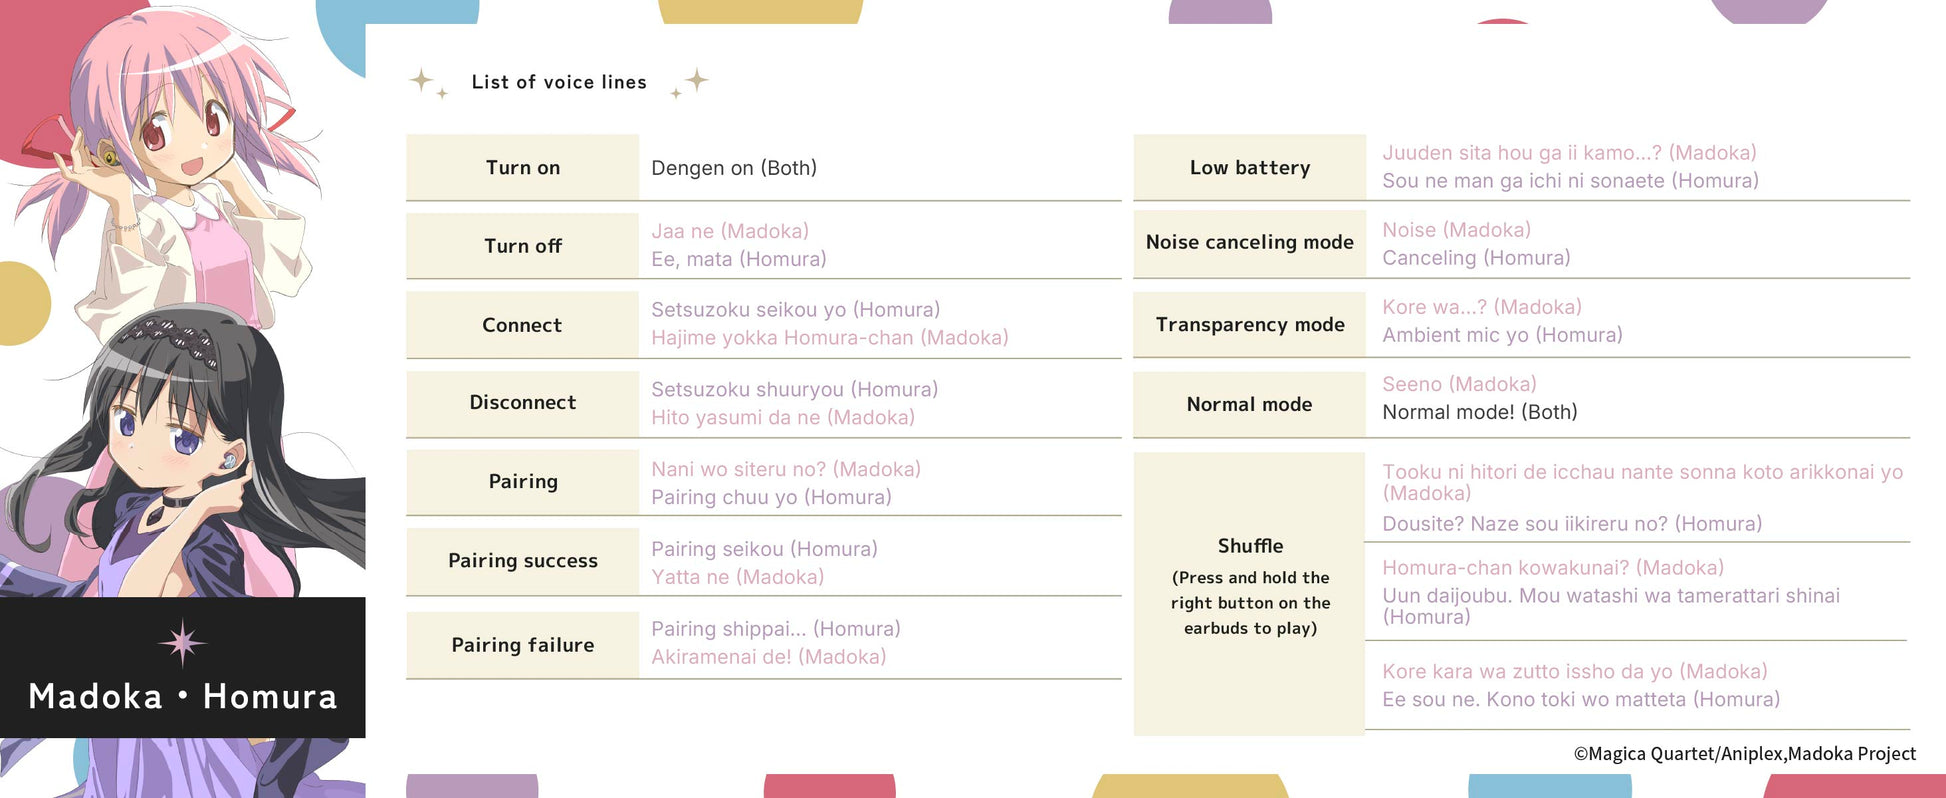Viewport: 1946px width, 798px height.
Task: Click the "Dengen on (Both)" voice line
Action: click(734, 168)
